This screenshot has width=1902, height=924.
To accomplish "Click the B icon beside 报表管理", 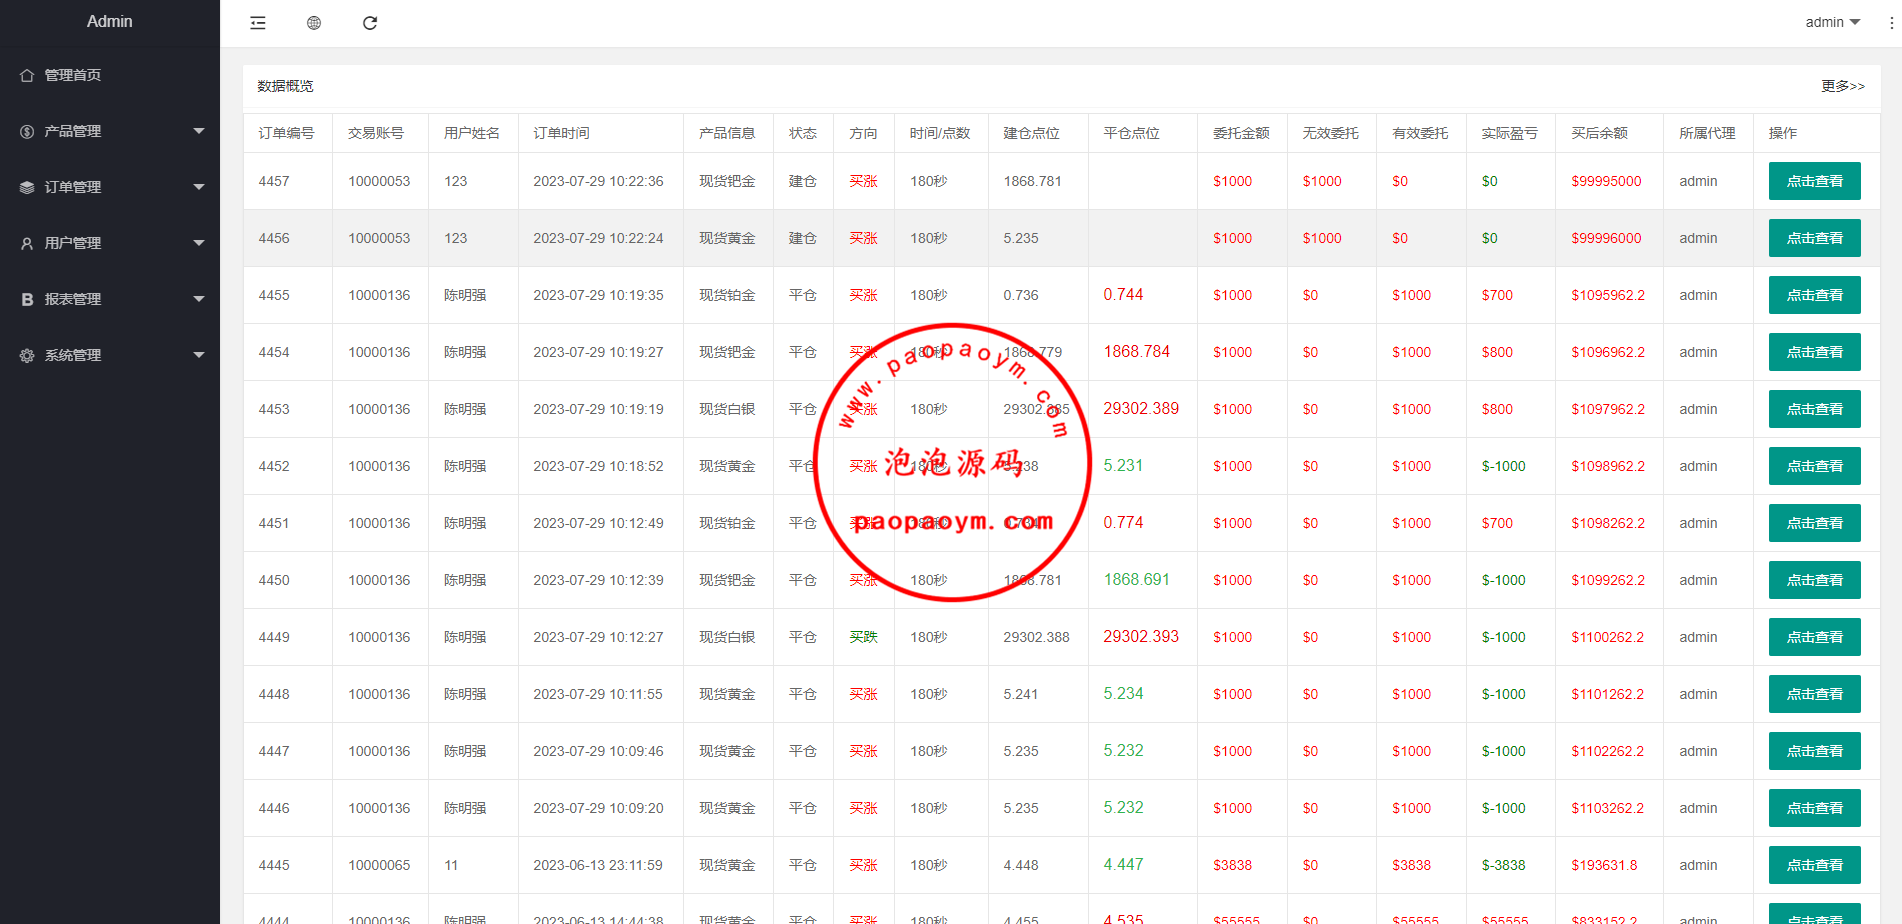I will tap(27, 300).
